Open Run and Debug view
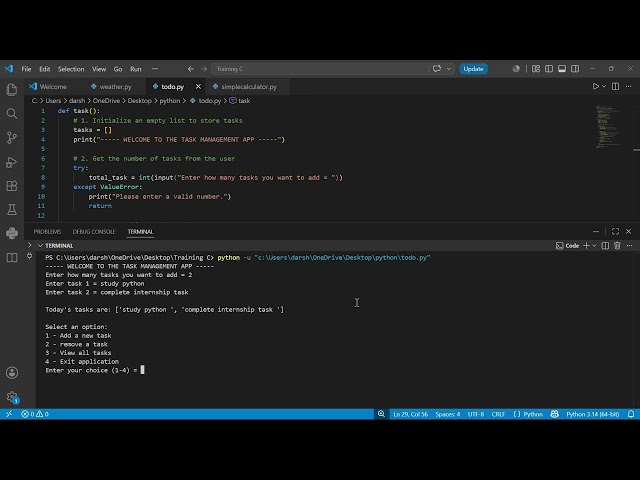This screenshot has height=480, width=640. [12, 162]
